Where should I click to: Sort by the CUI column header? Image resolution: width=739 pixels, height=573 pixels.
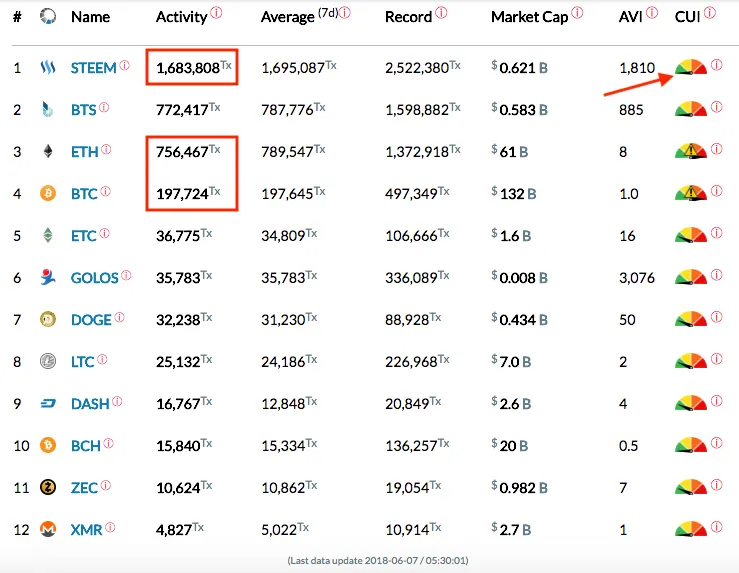tap(688, 17)
